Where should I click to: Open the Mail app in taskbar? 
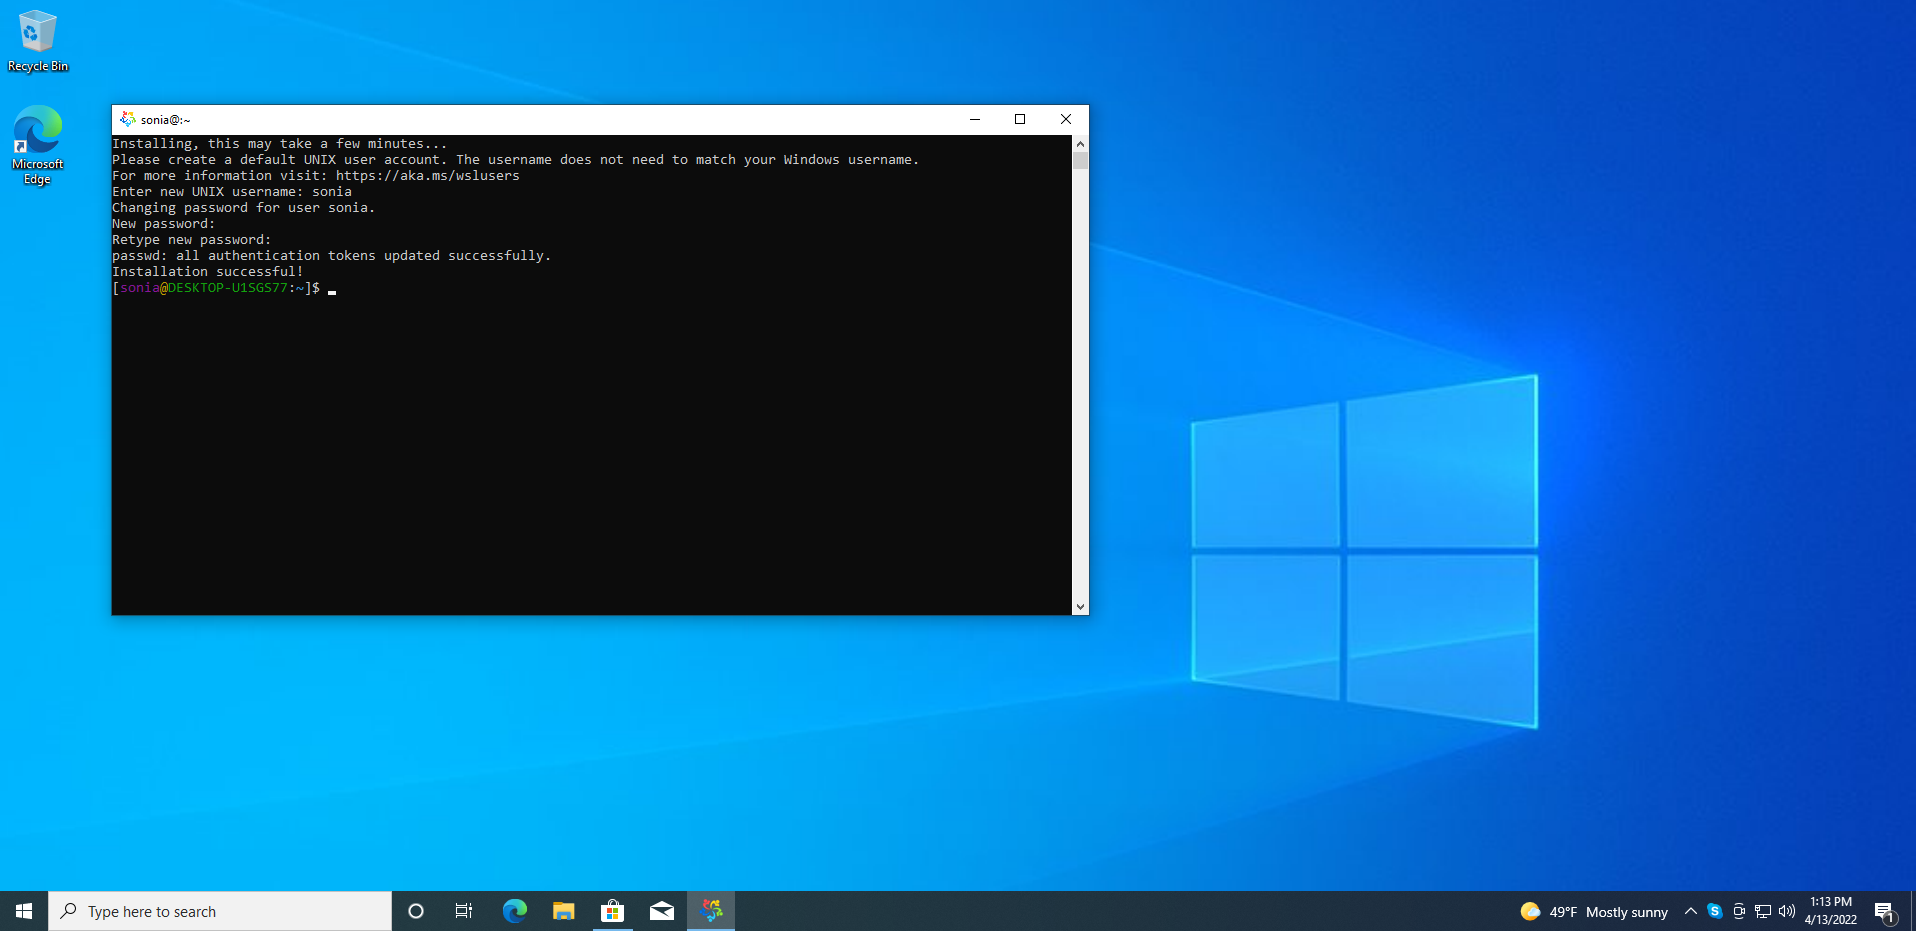661,911
